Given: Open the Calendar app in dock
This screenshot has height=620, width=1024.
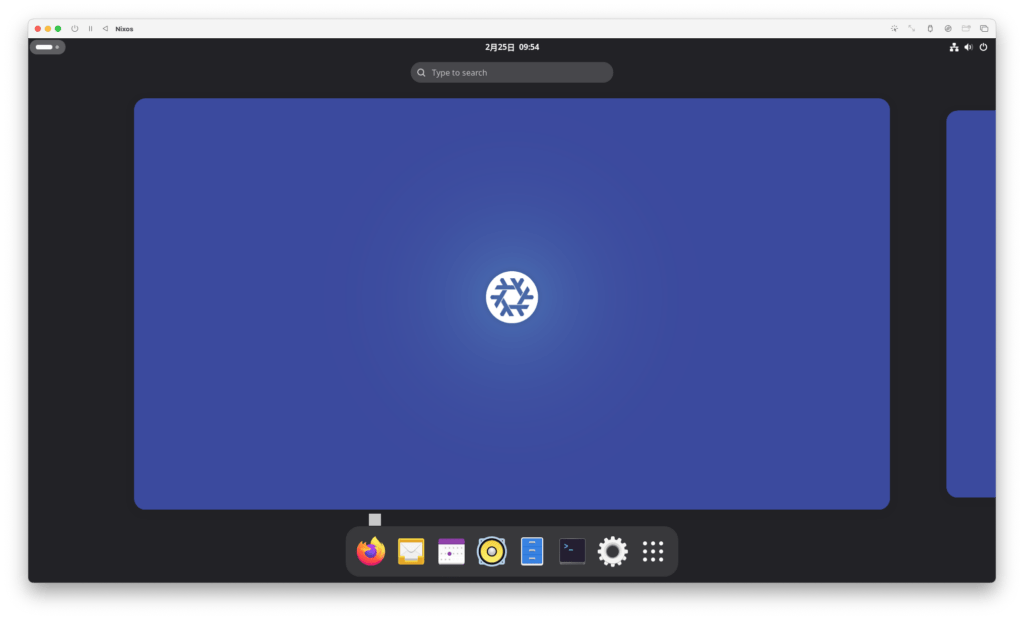Looking at the screenshot, I should [x=451, y=551].
